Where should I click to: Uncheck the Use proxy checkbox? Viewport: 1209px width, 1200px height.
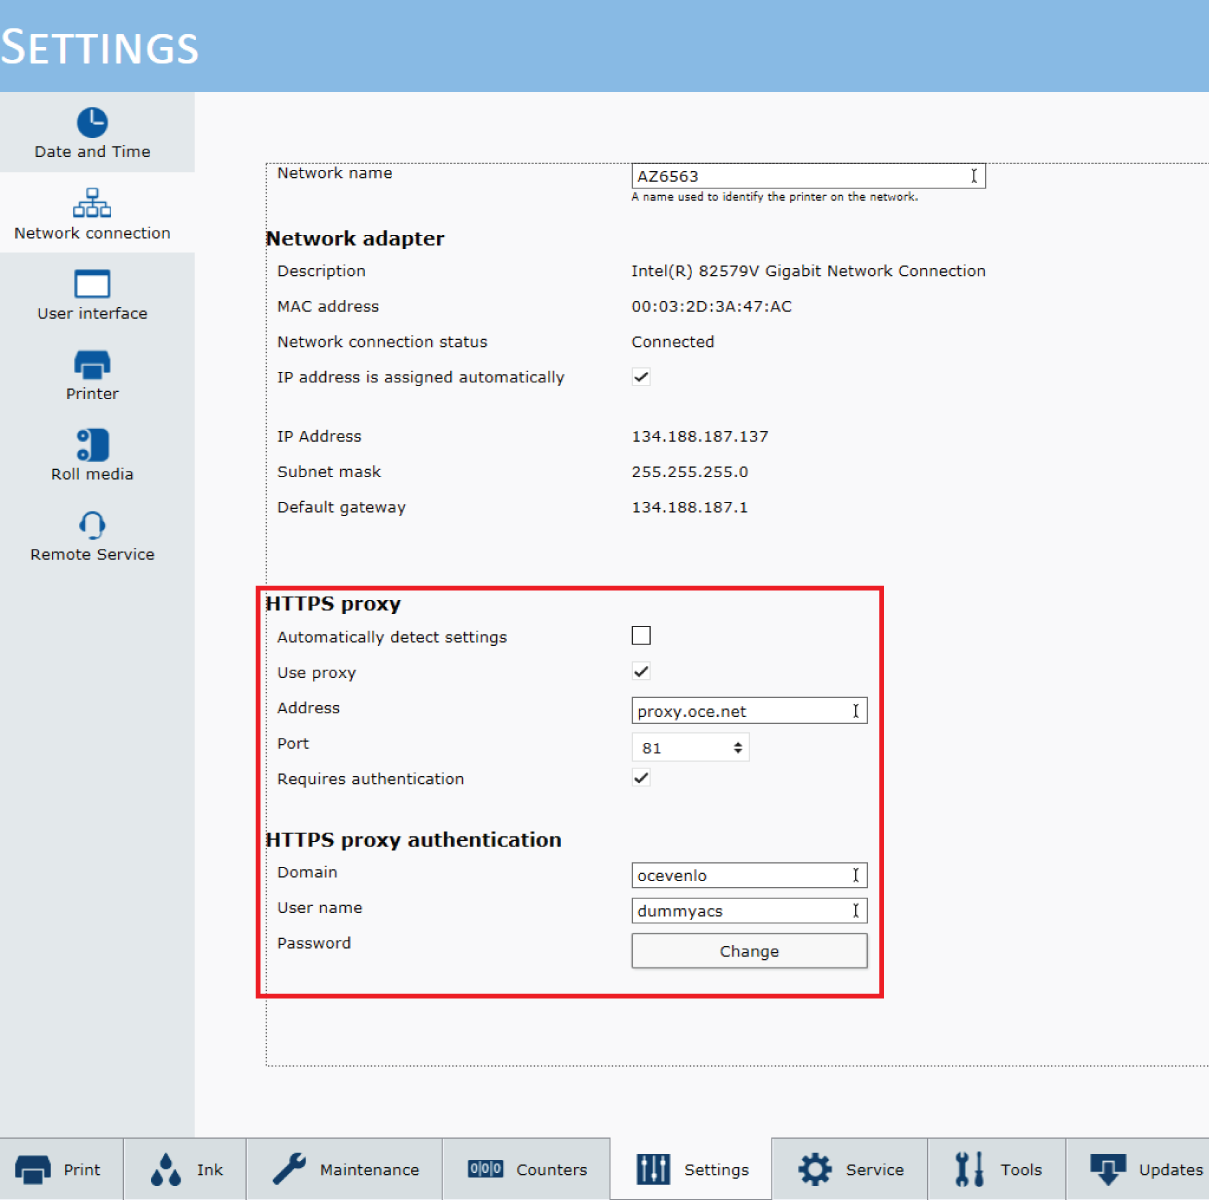click(641, 672)
